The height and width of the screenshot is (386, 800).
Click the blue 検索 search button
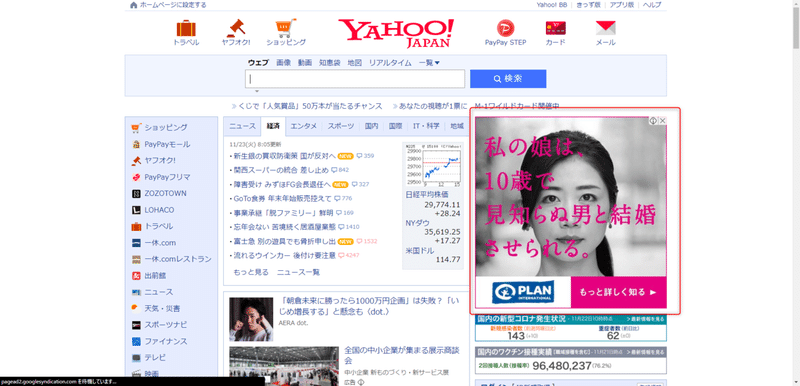point(508,79)
